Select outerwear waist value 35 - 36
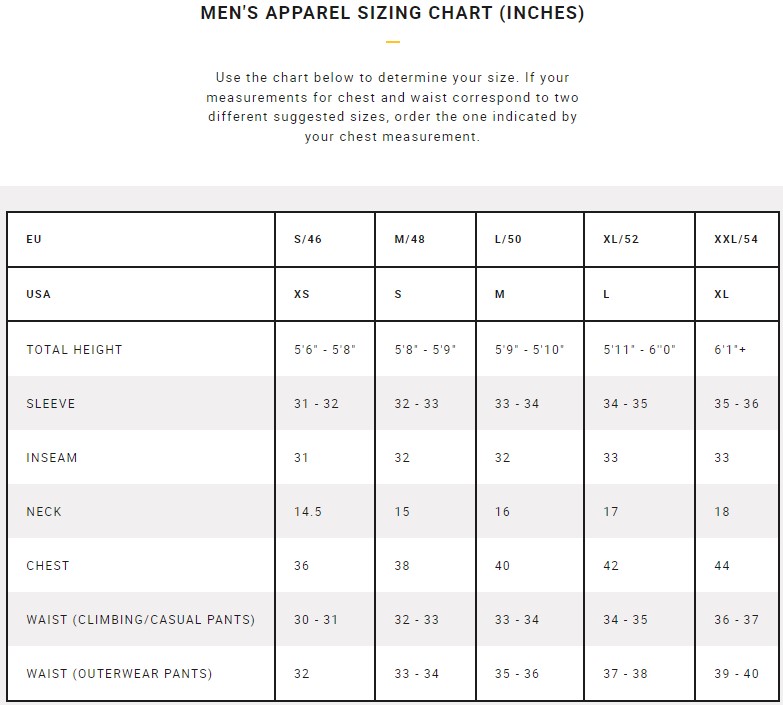 (516, 674)
